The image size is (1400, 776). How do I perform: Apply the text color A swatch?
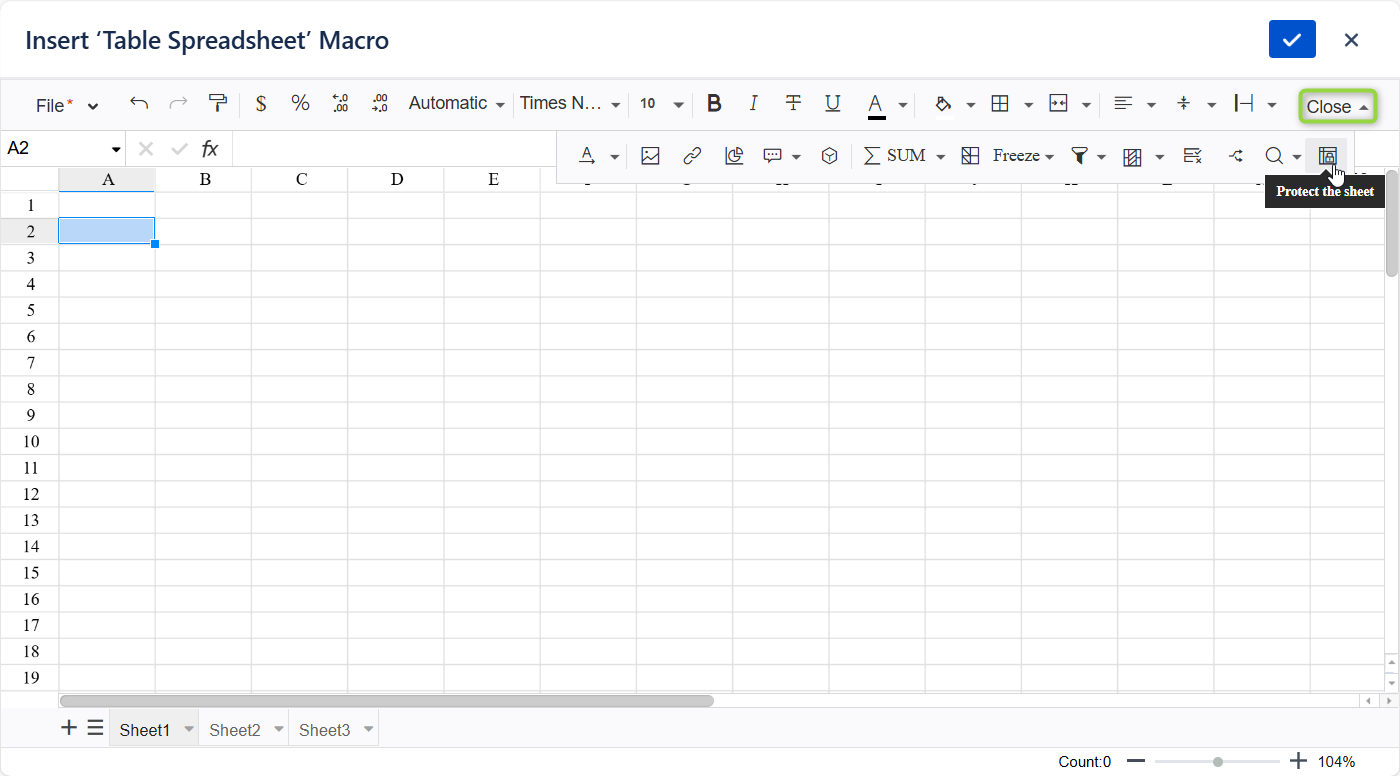pyautogui.click(x=876, y=105)
